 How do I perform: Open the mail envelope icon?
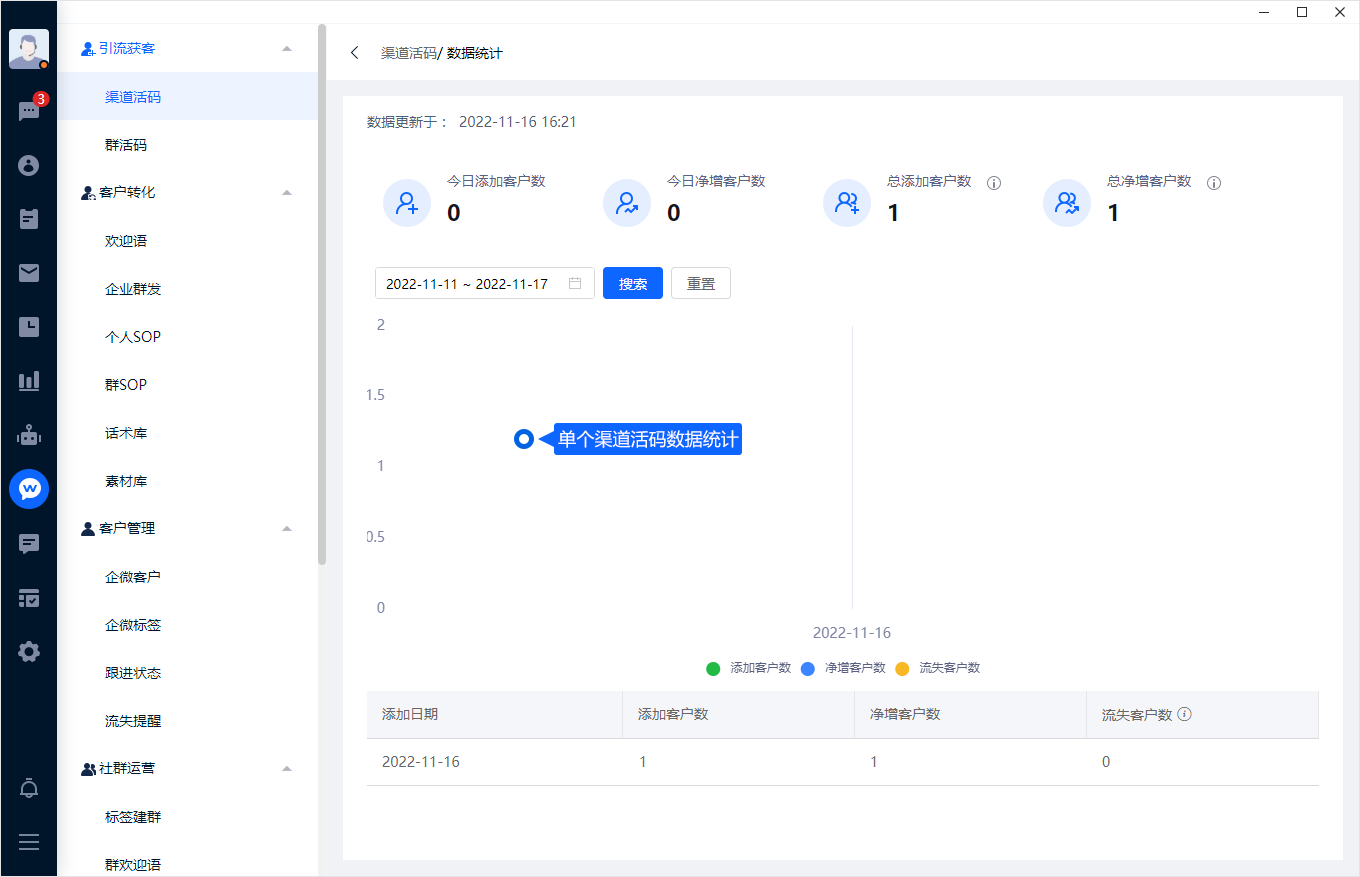click(29, 273)
